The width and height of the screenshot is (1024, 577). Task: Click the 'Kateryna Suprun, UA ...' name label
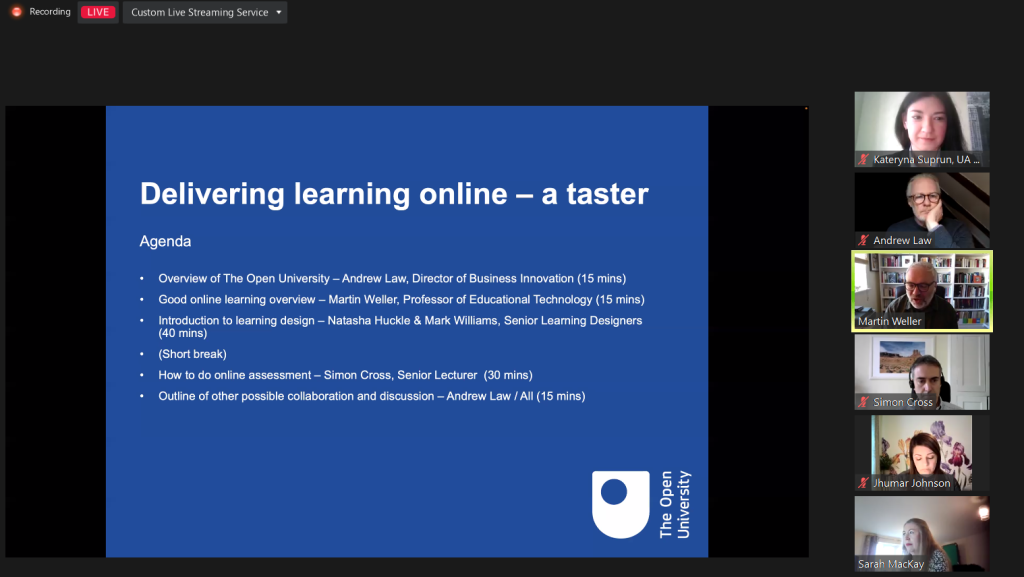click(x=926, y=159)
